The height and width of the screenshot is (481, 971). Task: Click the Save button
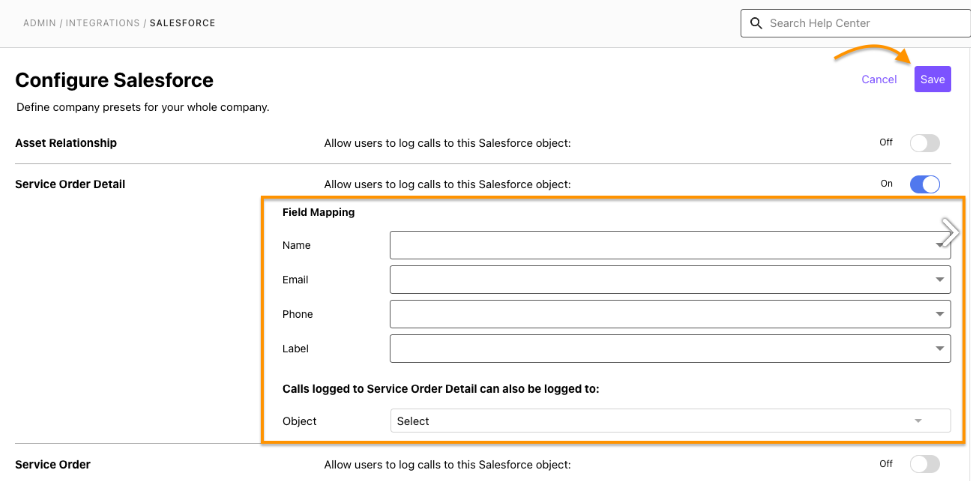(x=932, y=79)
